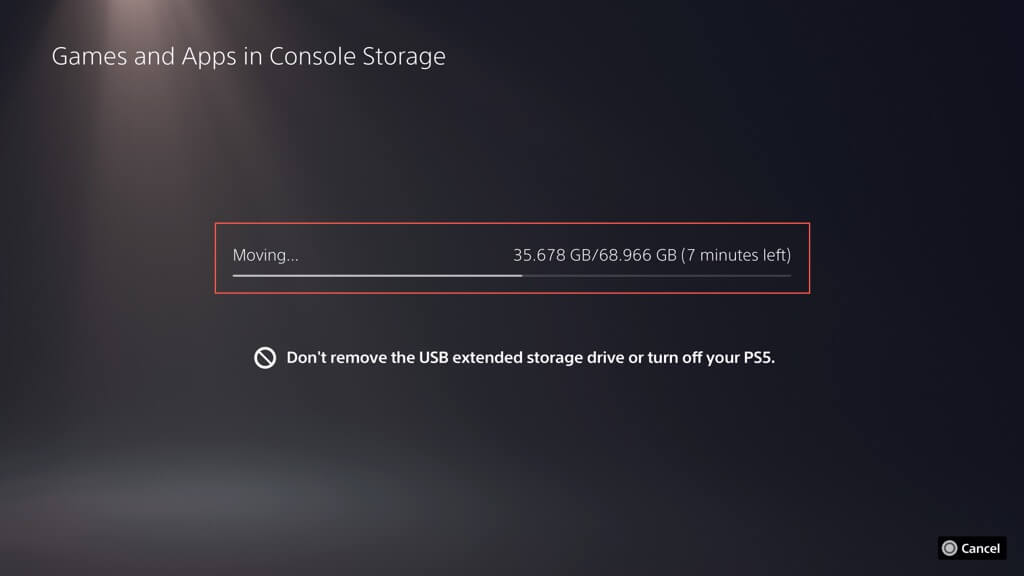Click the leading edge of the progress fill
The width and height of the screenshot is (1024, 576).
[520, 275]
